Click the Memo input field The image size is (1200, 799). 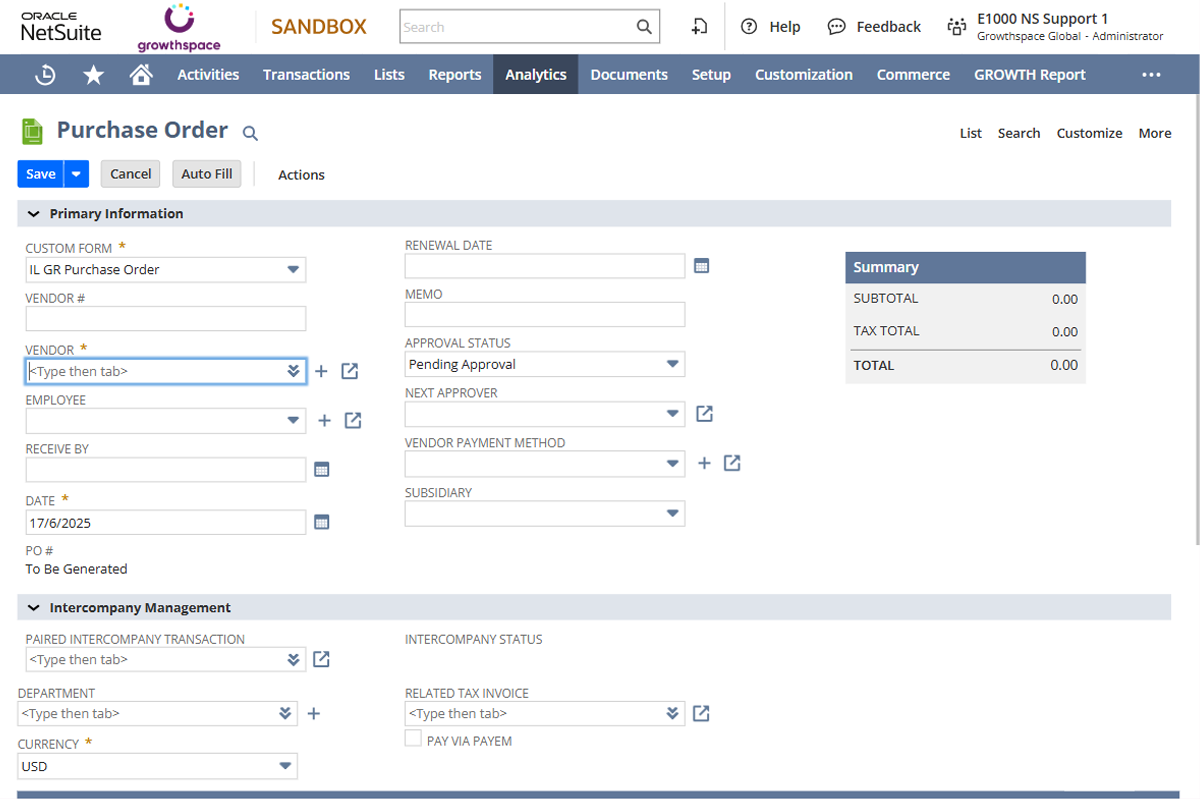(x=545, y=315)
